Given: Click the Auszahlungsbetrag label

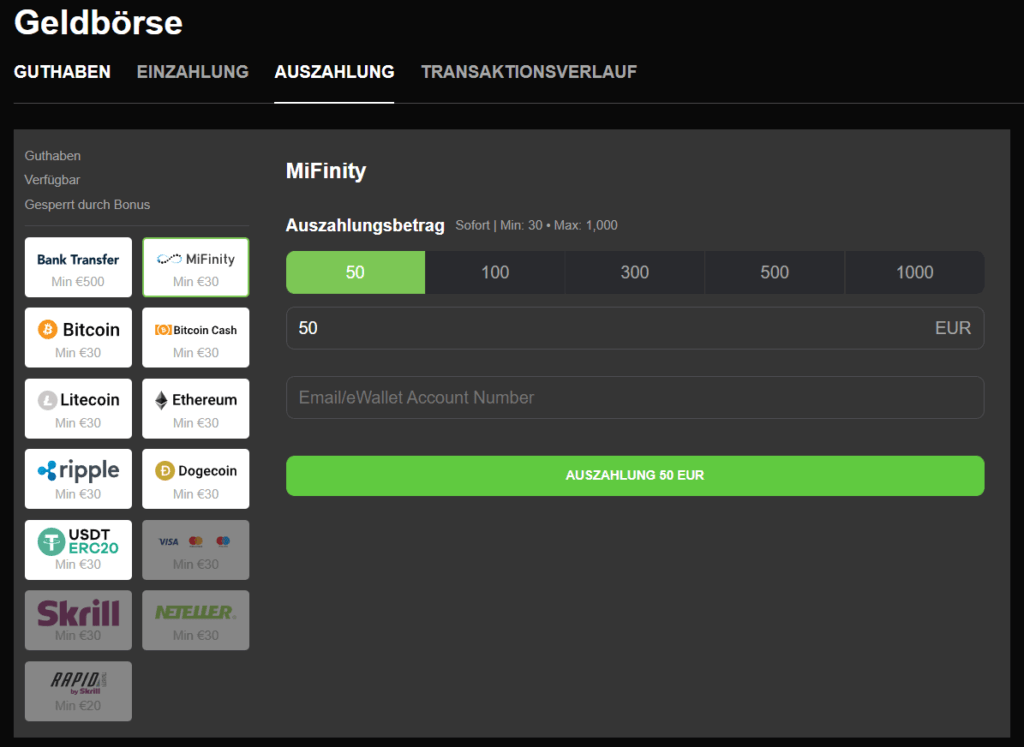Looking at the screenshot, I should tap(365, 225).
